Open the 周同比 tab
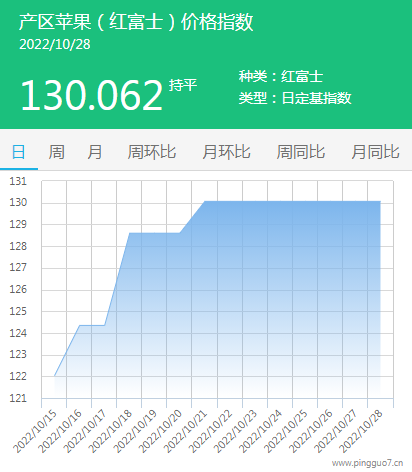Screen dimensions: 412x472 [301, 152]
